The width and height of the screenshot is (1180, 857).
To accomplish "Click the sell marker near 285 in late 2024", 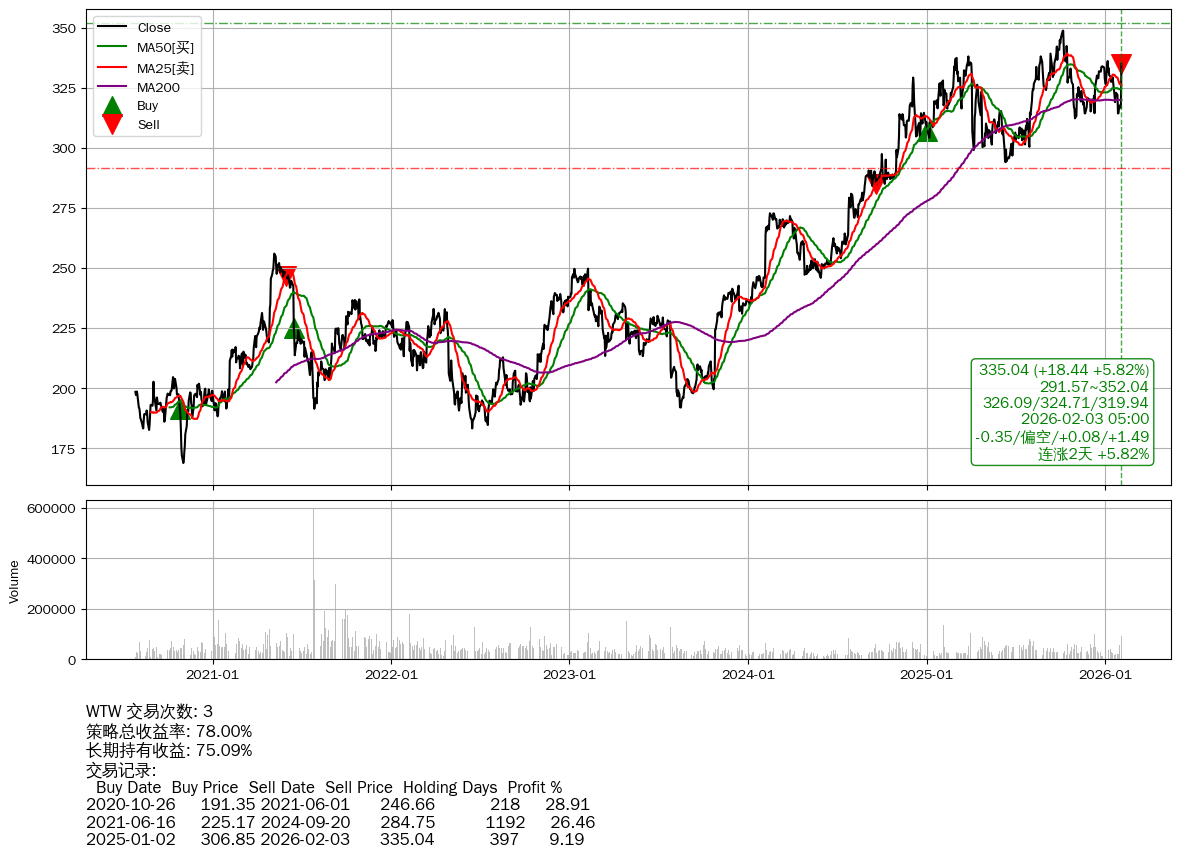I will coord(877,184).
